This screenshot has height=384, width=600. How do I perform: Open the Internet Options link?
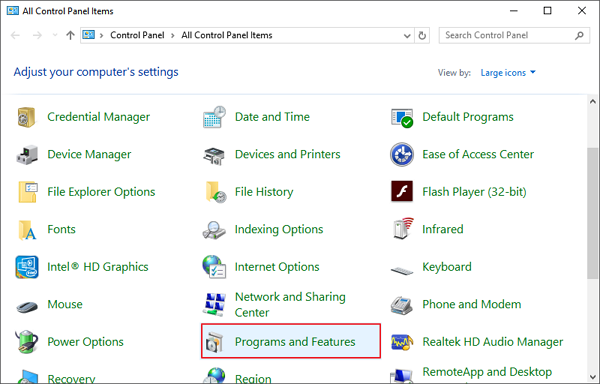[277, 267]
